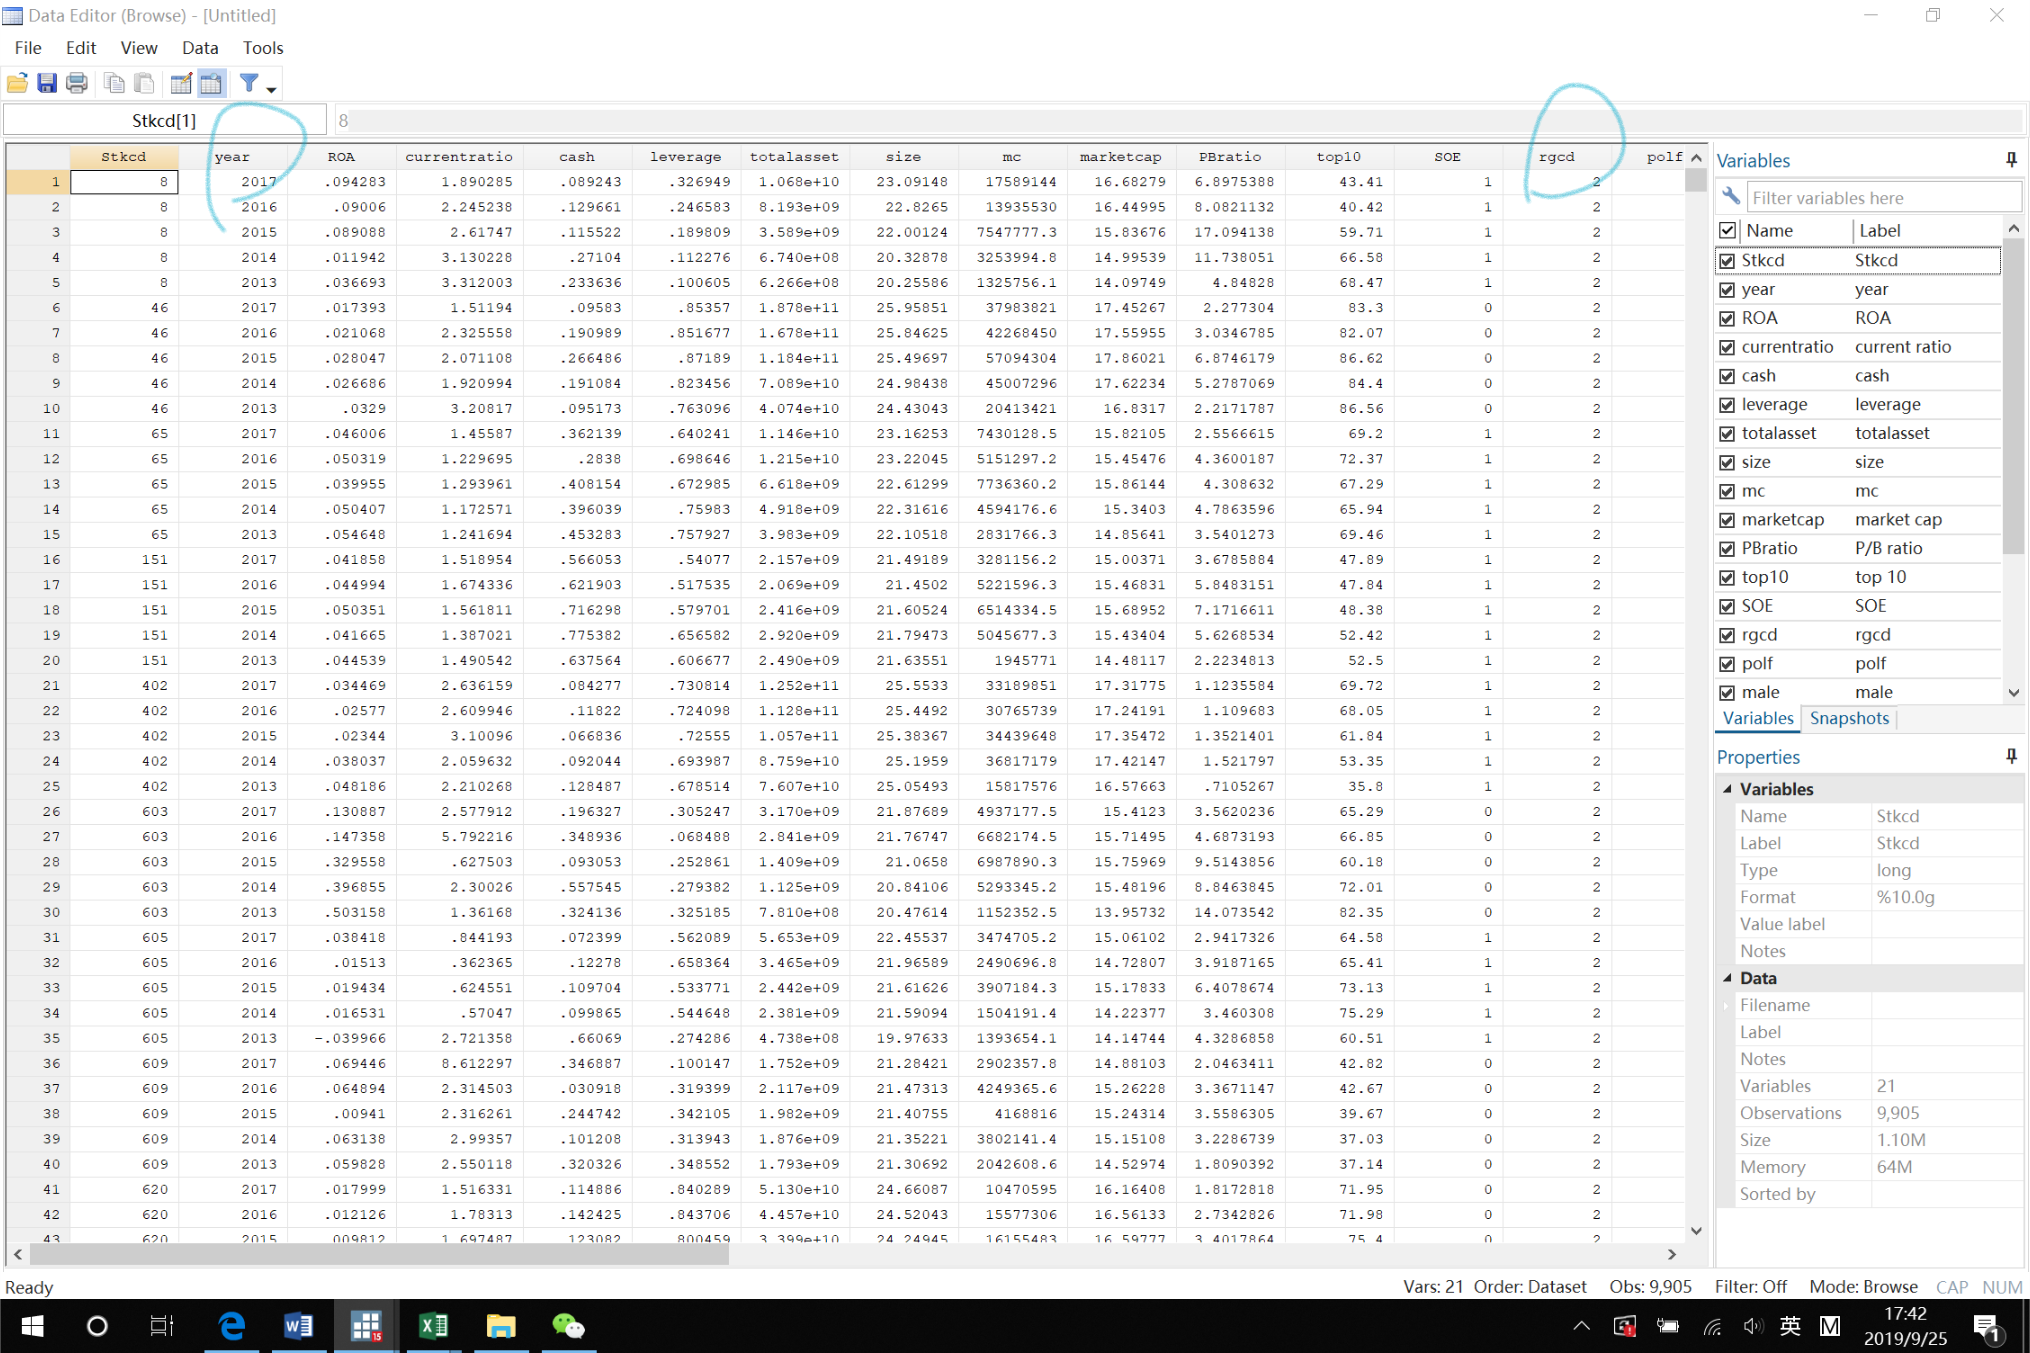Viewport: 2030px width, 1353px height.
Task: Open the Data menu
Action: [199, 48]
